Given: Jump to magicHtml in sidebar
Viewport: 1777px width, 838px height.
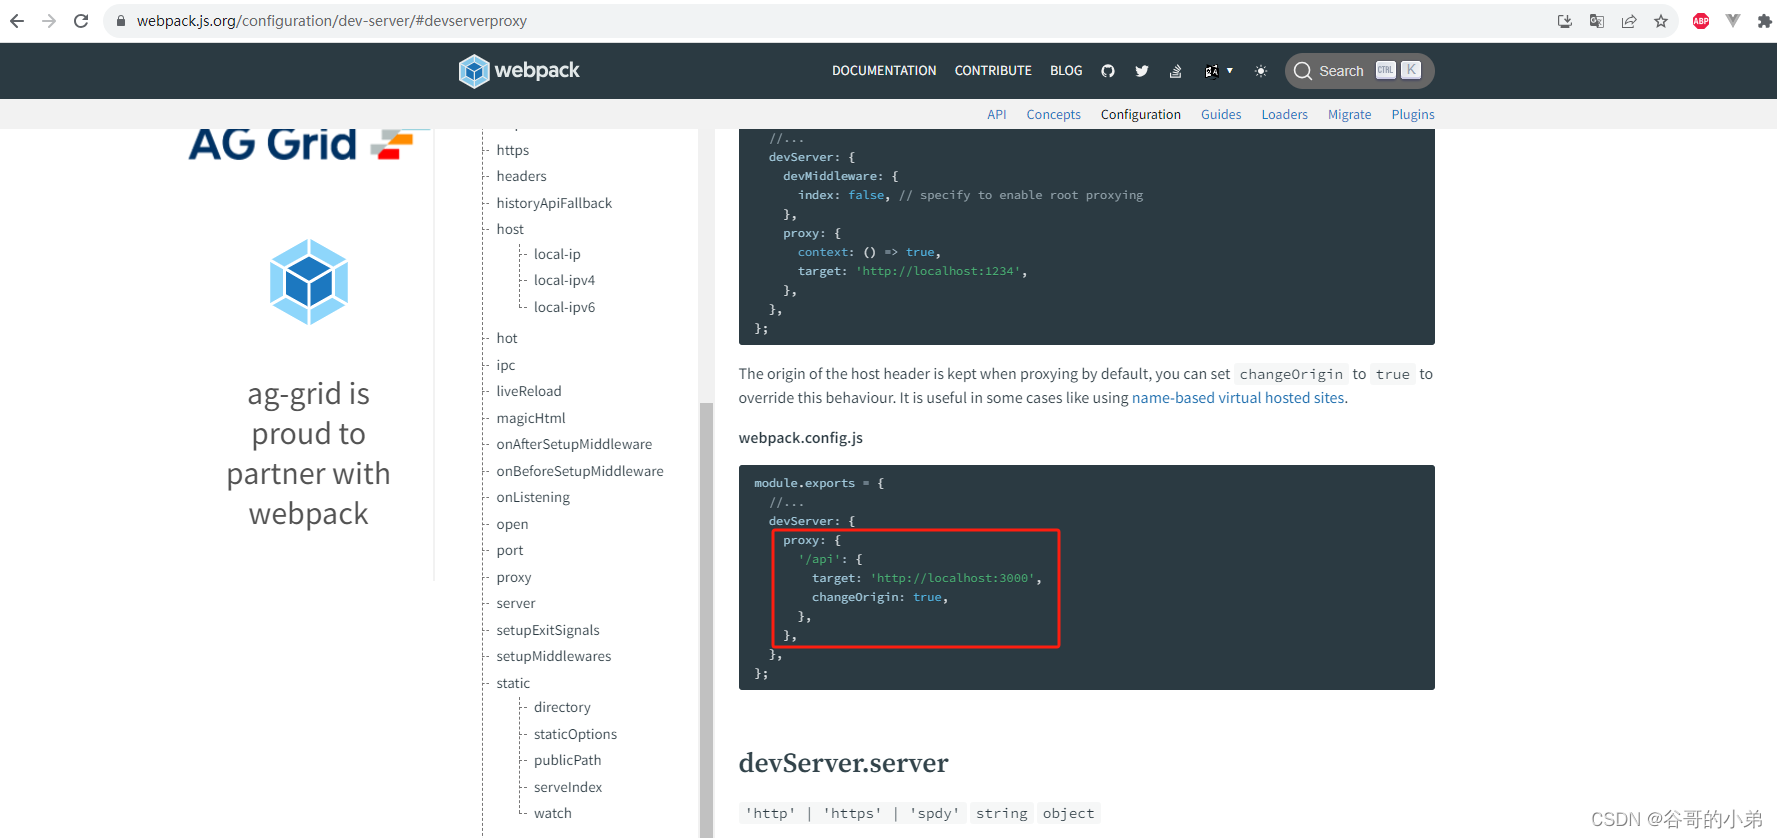Looking at the screenshot, I should click(531, 418).
